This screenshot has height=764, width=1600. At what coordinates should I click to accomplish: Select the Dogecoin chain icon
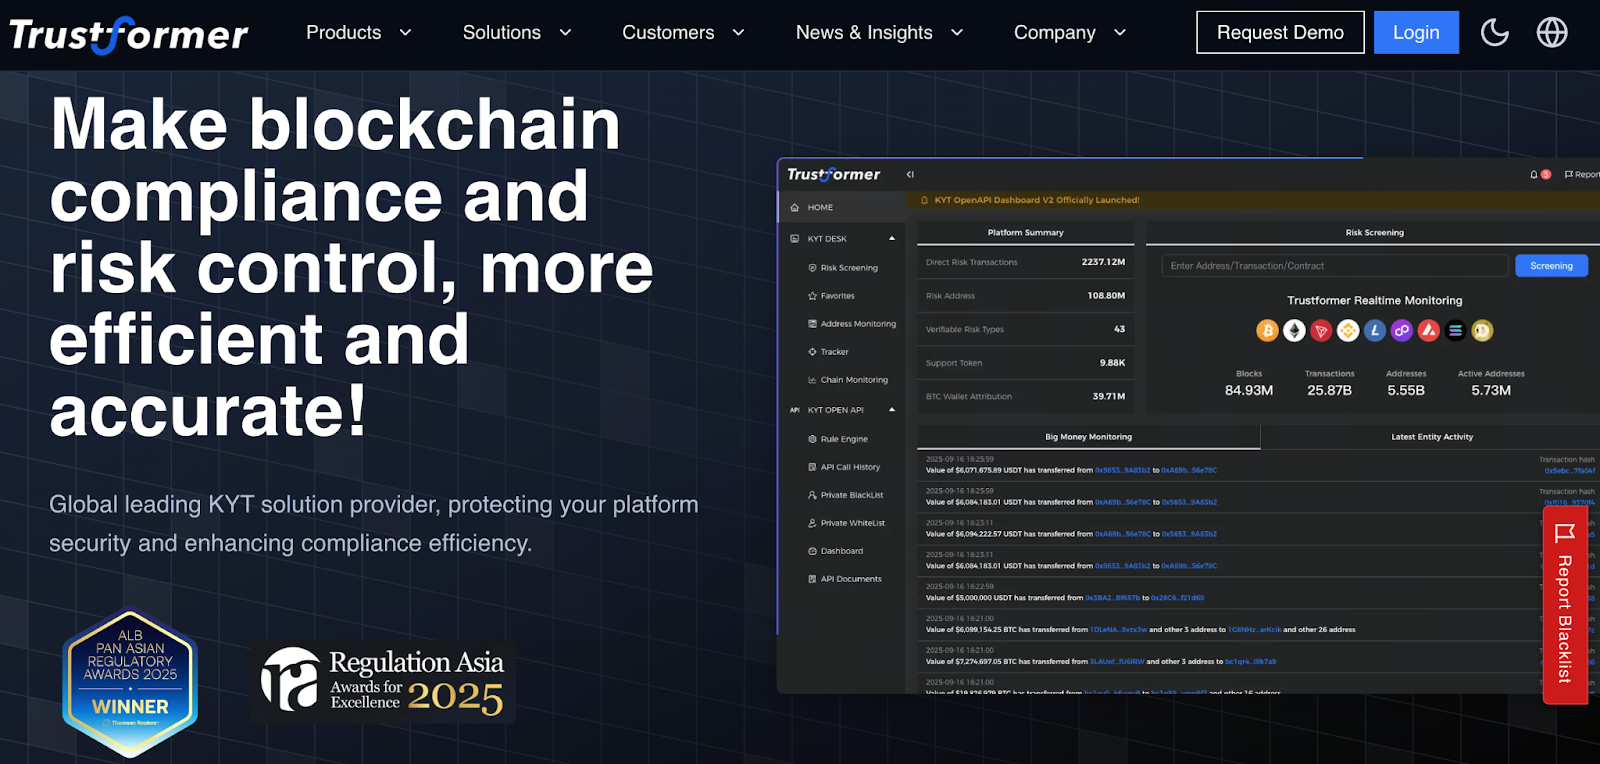pyautogui.click(x=1482, y=330)
